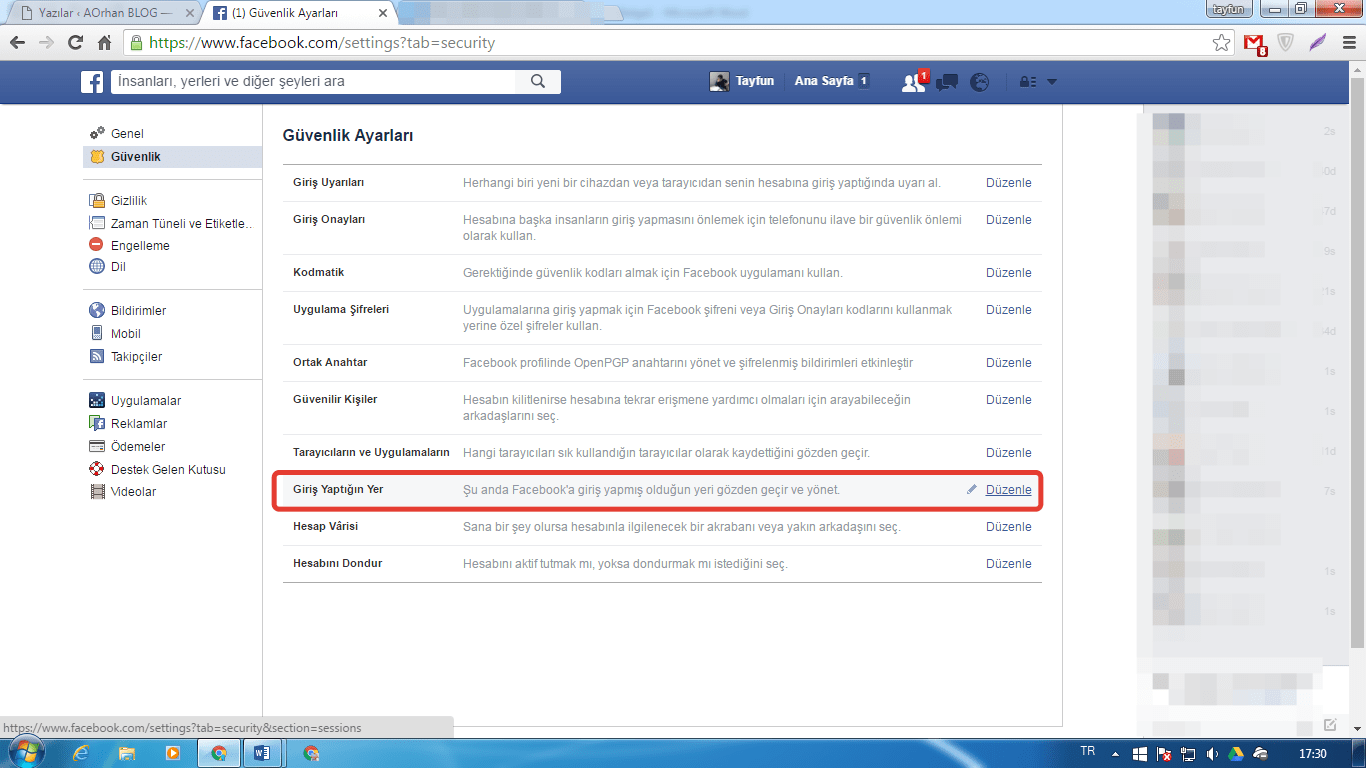Click Ana Sayfa link in header

[824, 82]
